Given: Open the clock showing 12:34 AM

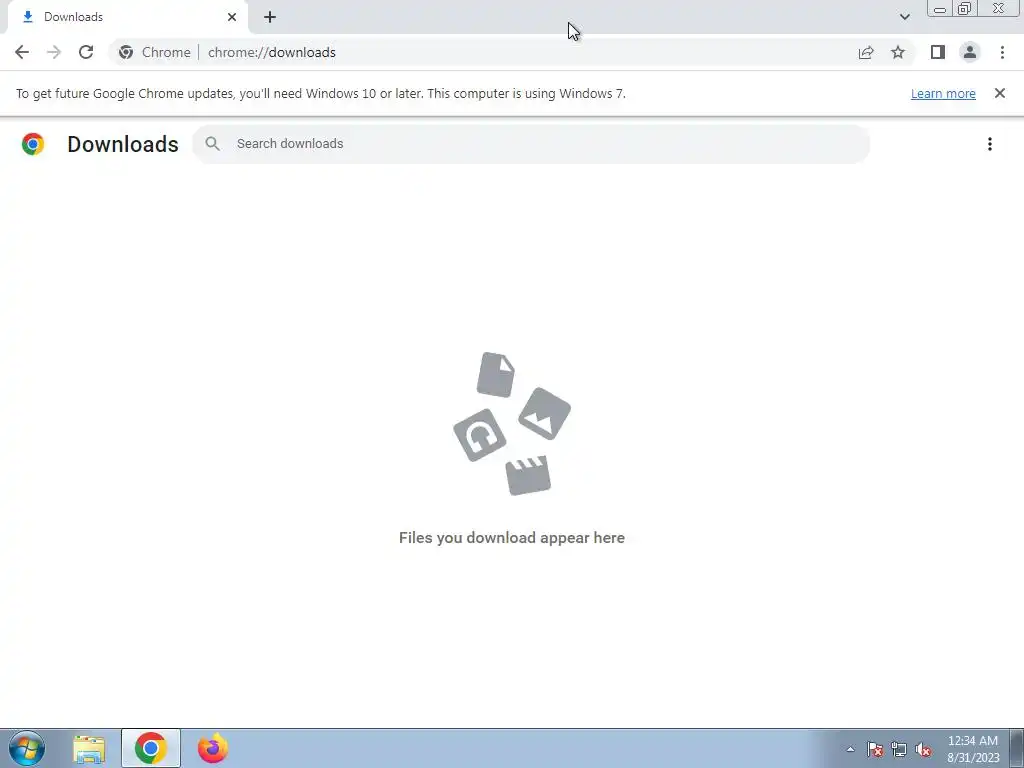Looking at the screenshot, I should point(973,748).
